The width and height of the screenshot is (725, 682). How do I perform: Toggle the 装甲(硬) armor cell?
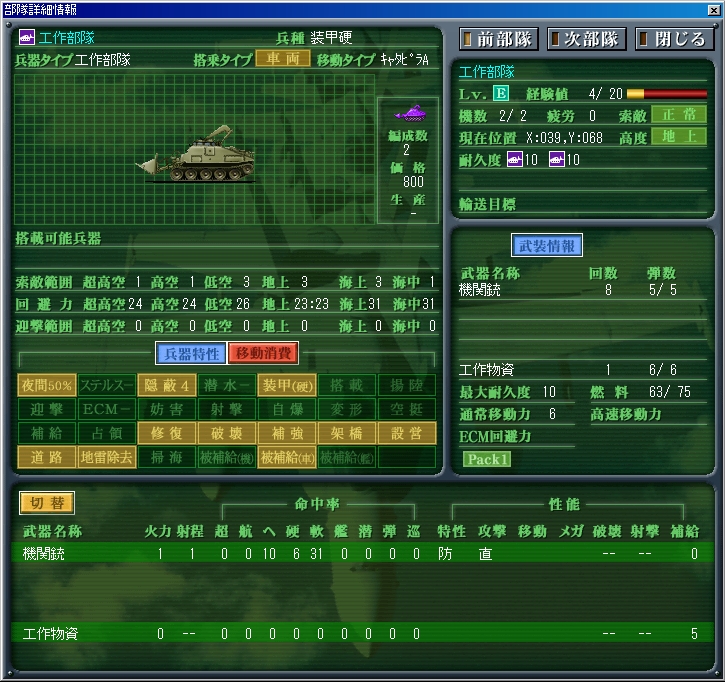click(x=286, y=385)
